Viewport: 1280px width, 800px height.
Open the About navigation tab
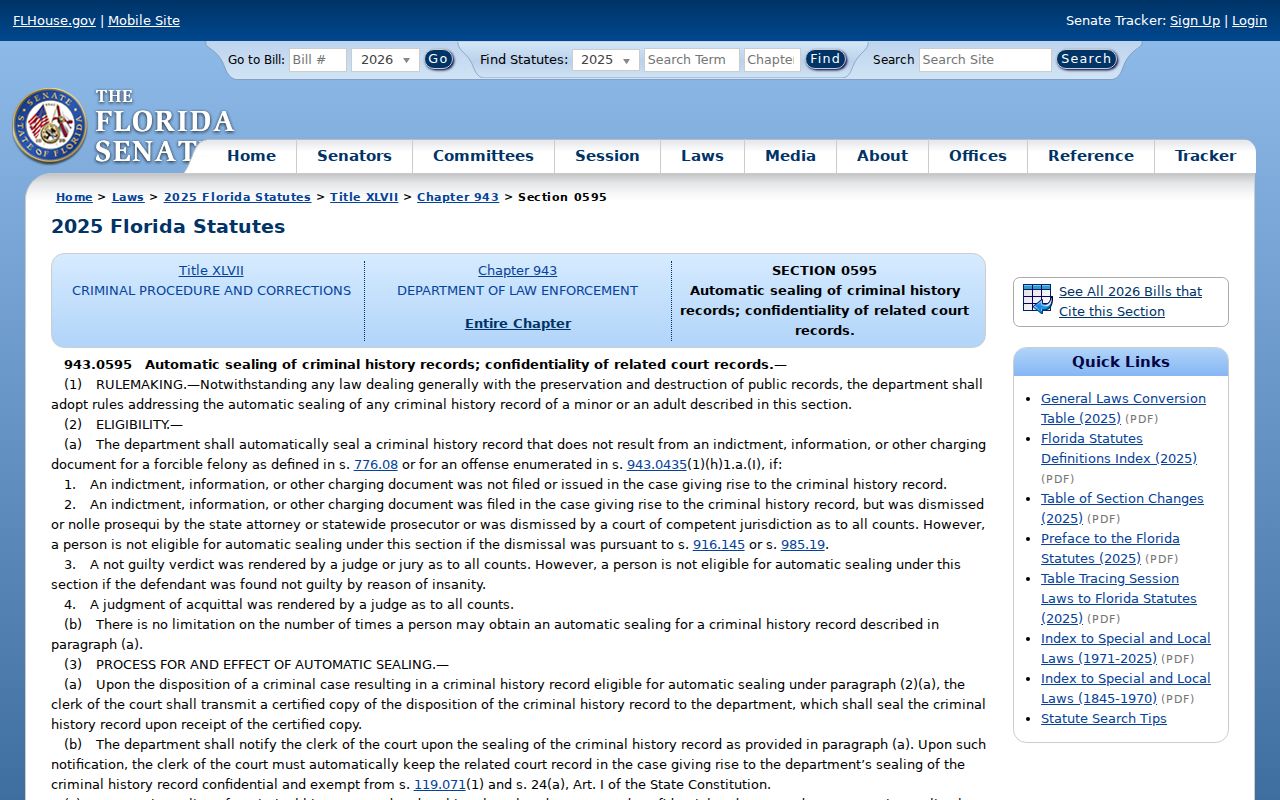(x=882, y=156)
